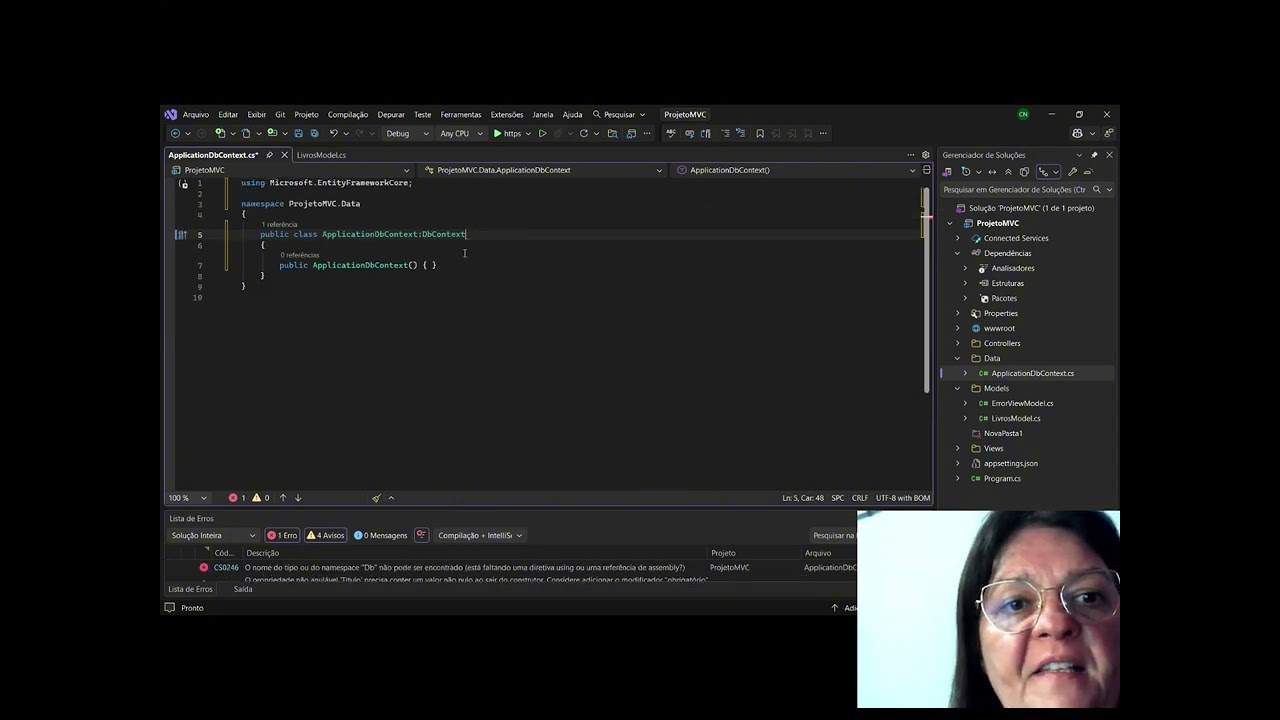Image resolution: width=1280 pixels, height=720 pixels.
Task: Click the error count indicator in editor footer
Action: 237,497
